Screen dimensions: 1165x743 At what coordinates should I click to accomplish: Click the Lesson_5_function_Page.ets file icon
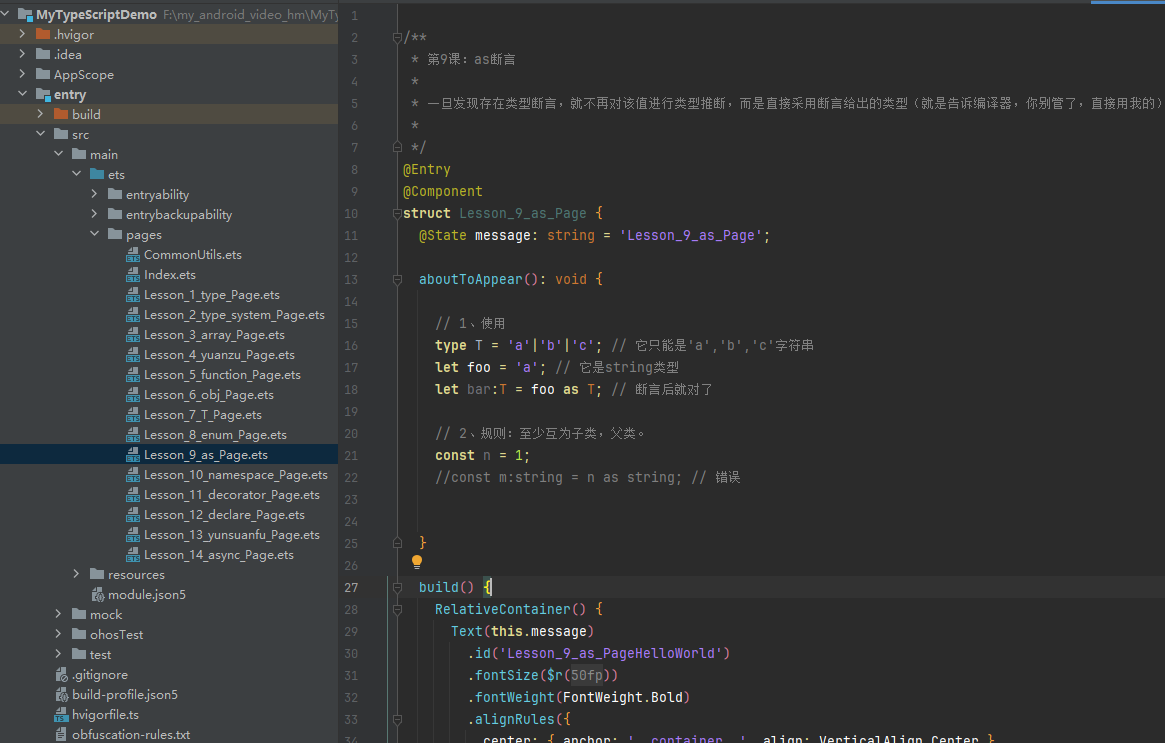(133, 375)
